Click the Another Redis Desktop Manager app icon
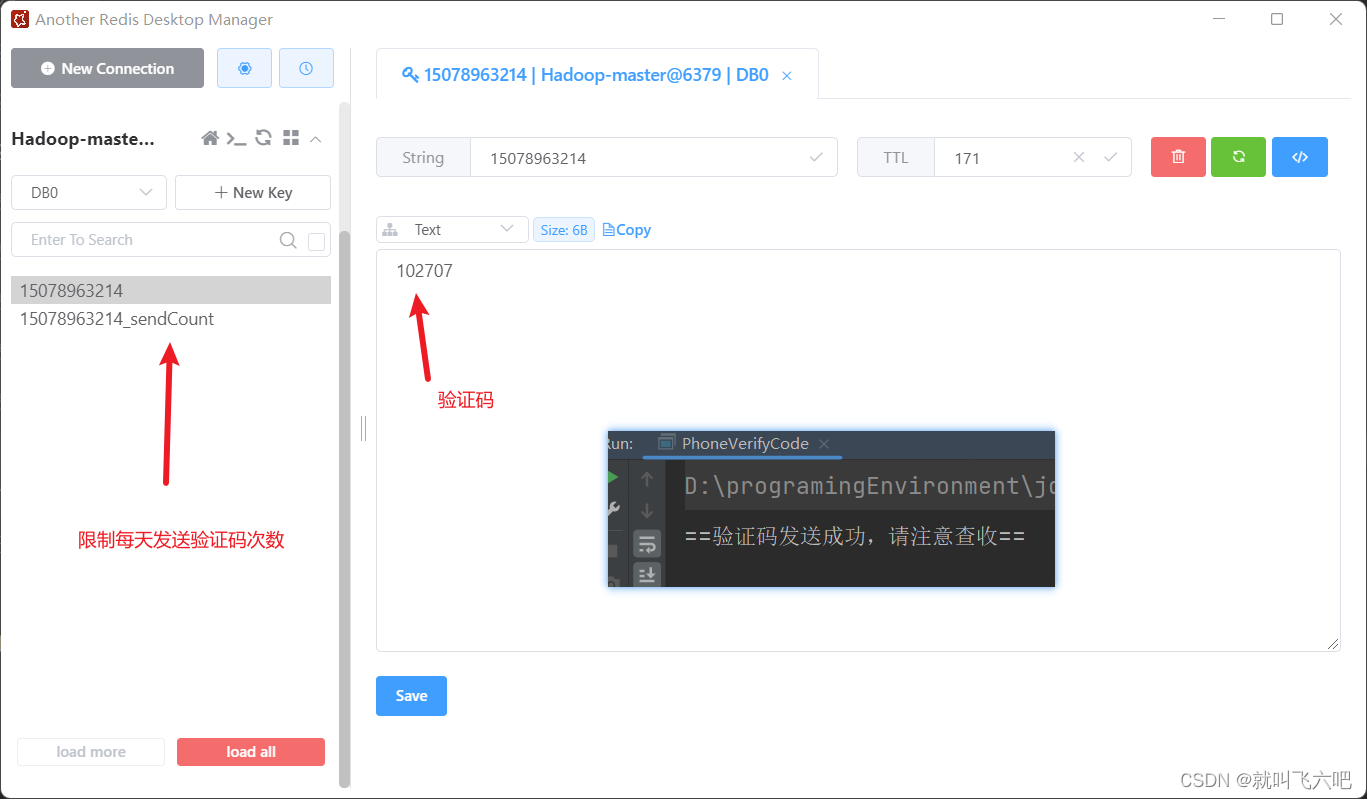This screenshot has height=799, width=1367. (20, 19)
